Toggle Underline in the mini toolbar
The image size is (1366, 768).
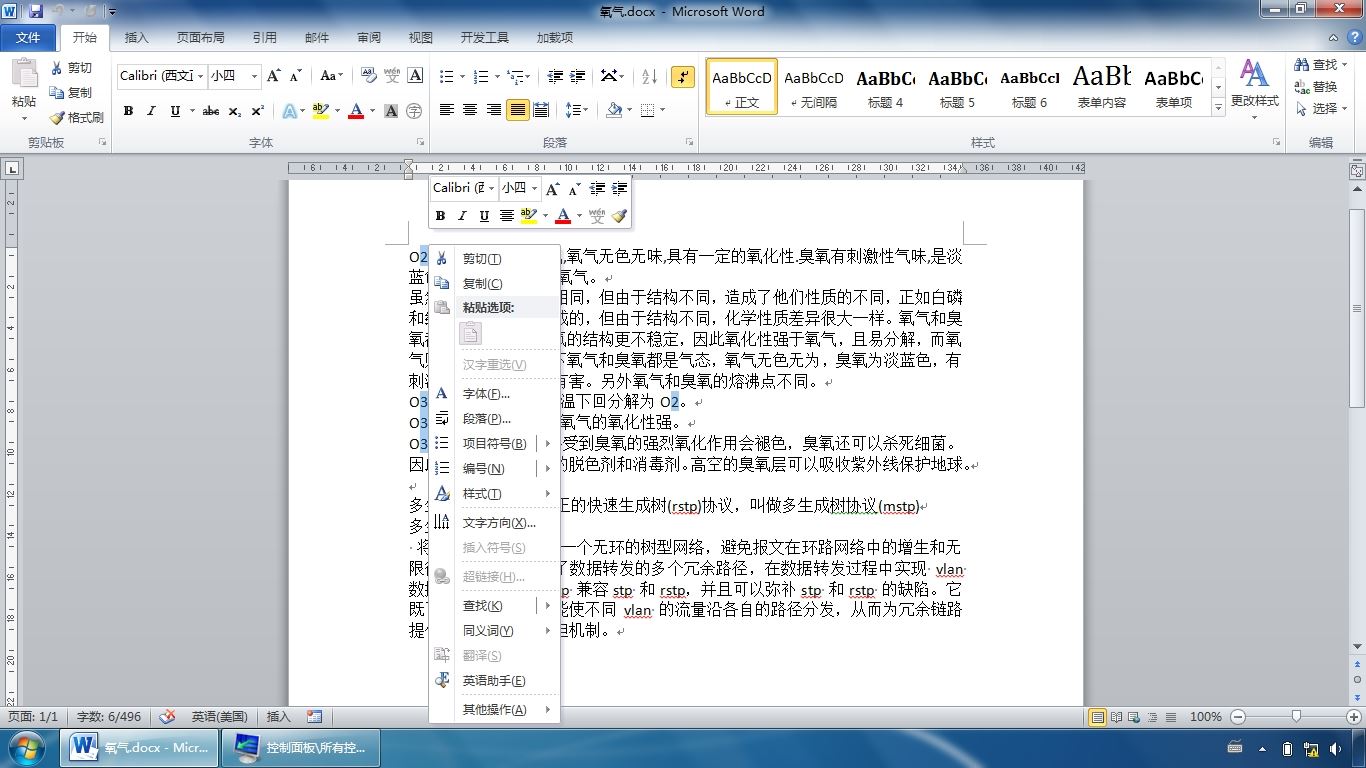coord(484,215)
